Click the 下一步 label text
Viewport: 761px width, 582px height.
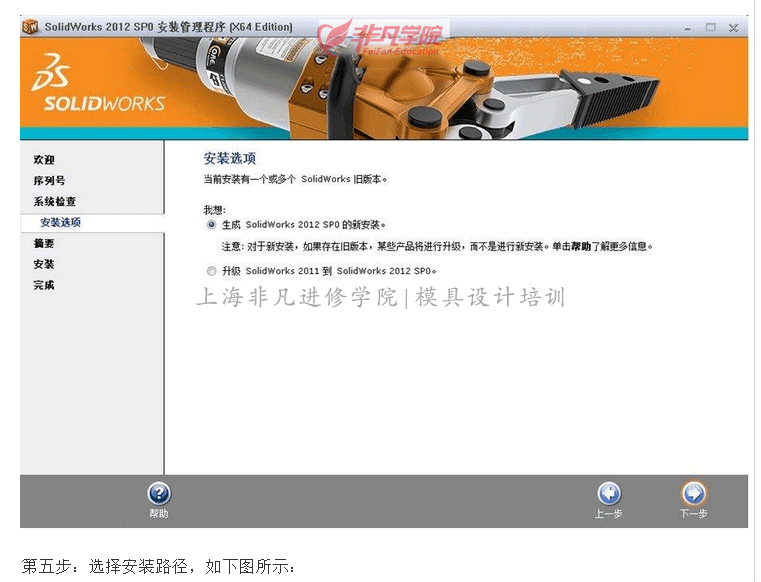(694, 514)
